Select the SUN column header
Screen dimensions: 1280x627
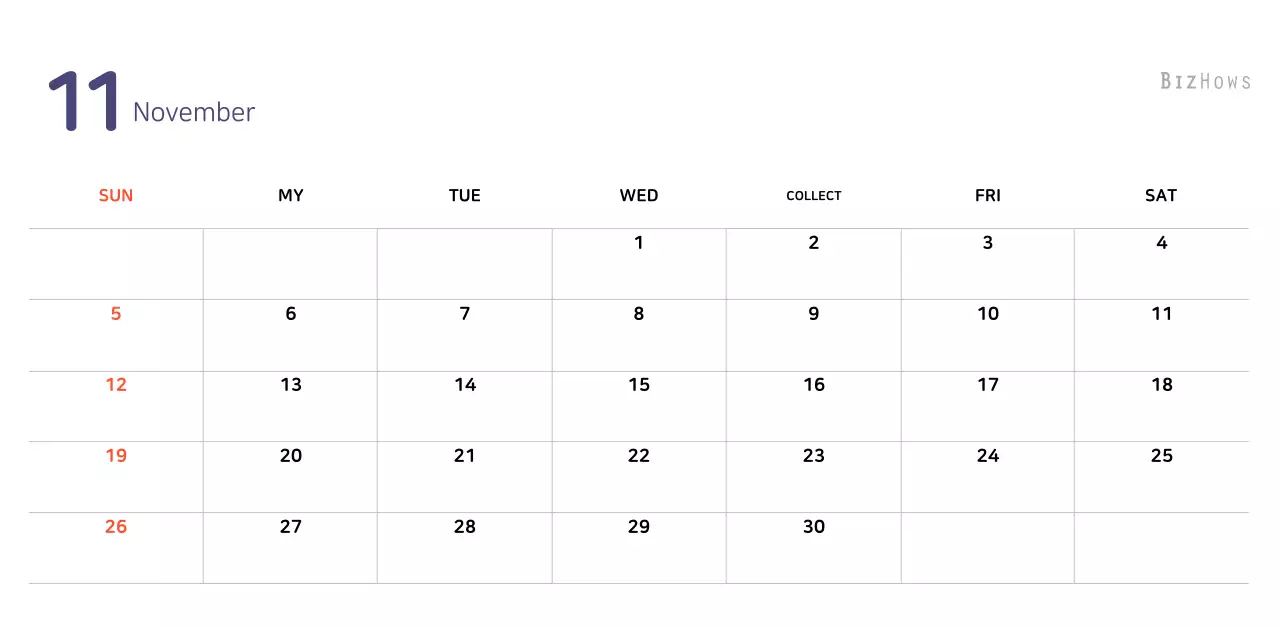click(x=116, y=196)
